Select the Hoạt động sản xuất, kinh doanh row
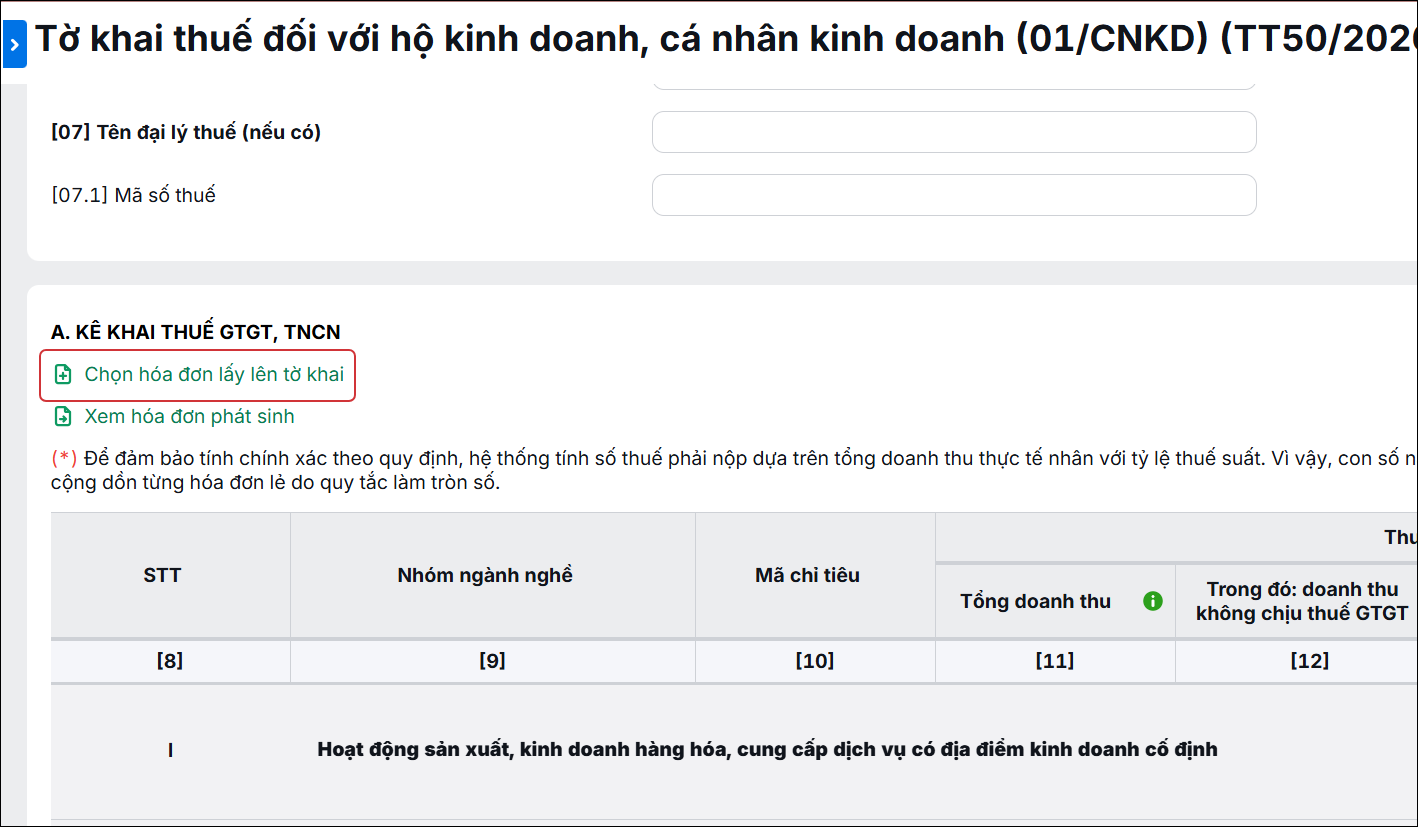 click(734, 750)
